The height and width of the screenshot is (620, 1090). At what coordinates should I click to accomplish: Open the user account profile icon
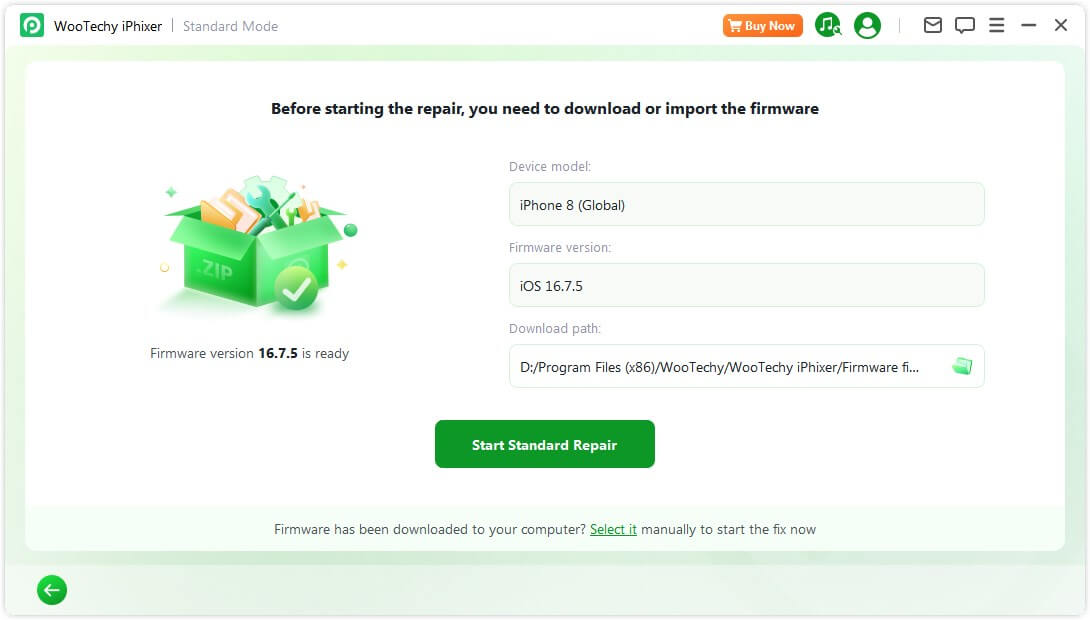[x=868, y=26]
